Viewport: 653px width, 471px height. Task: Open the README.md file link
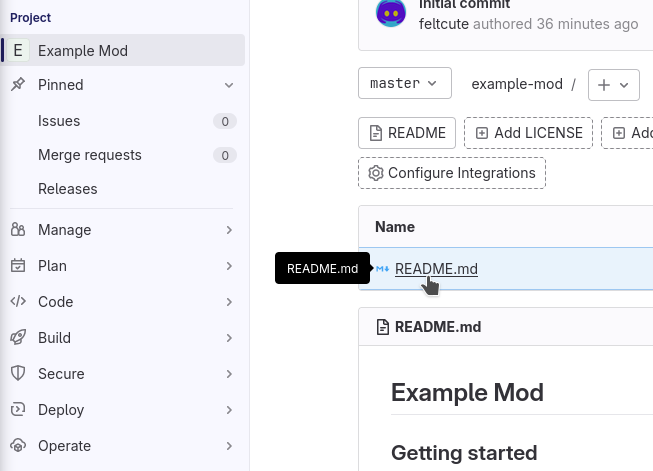pyautogui.click(x=436, y=268)
